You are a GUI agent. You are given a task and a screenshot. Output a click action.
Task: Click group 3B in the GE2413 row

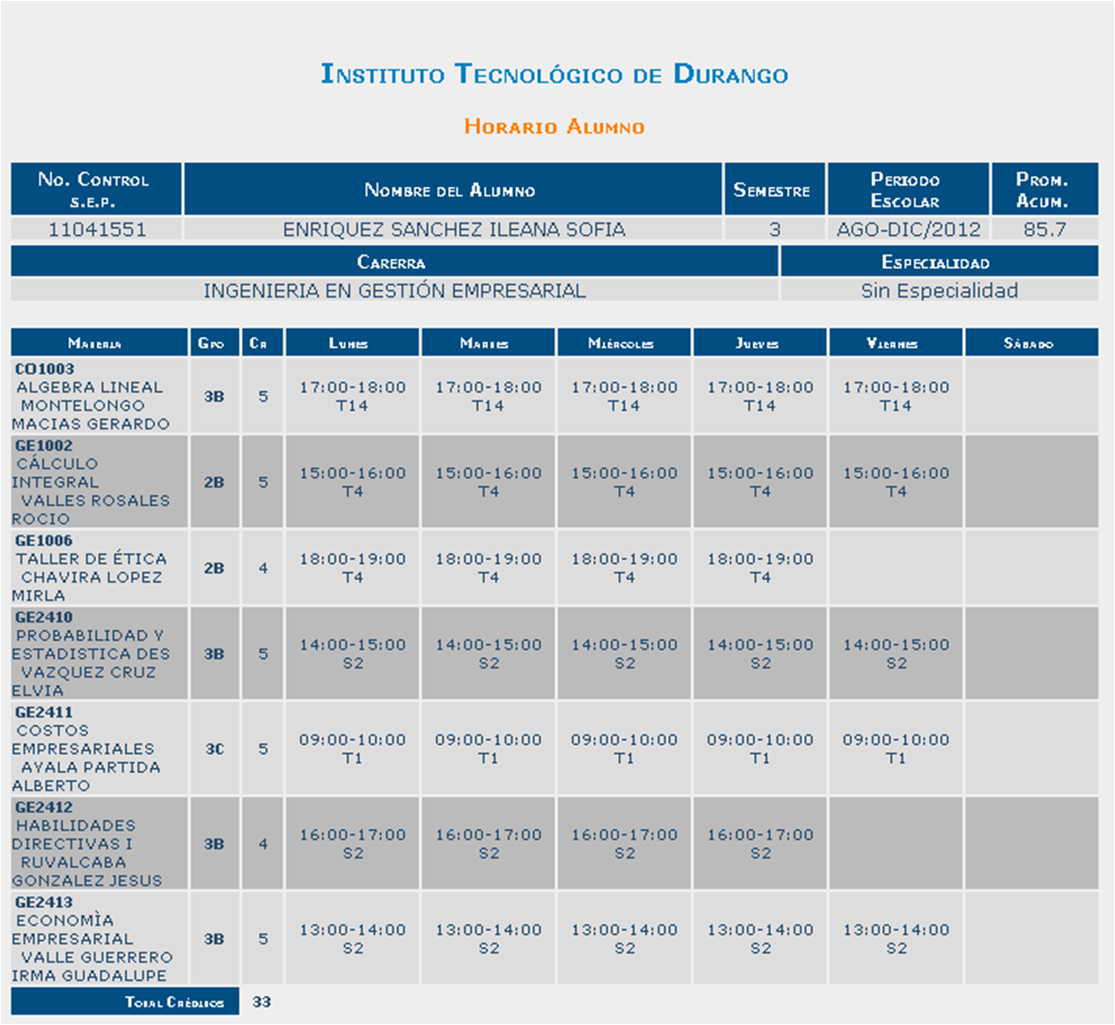pos(214,939)
